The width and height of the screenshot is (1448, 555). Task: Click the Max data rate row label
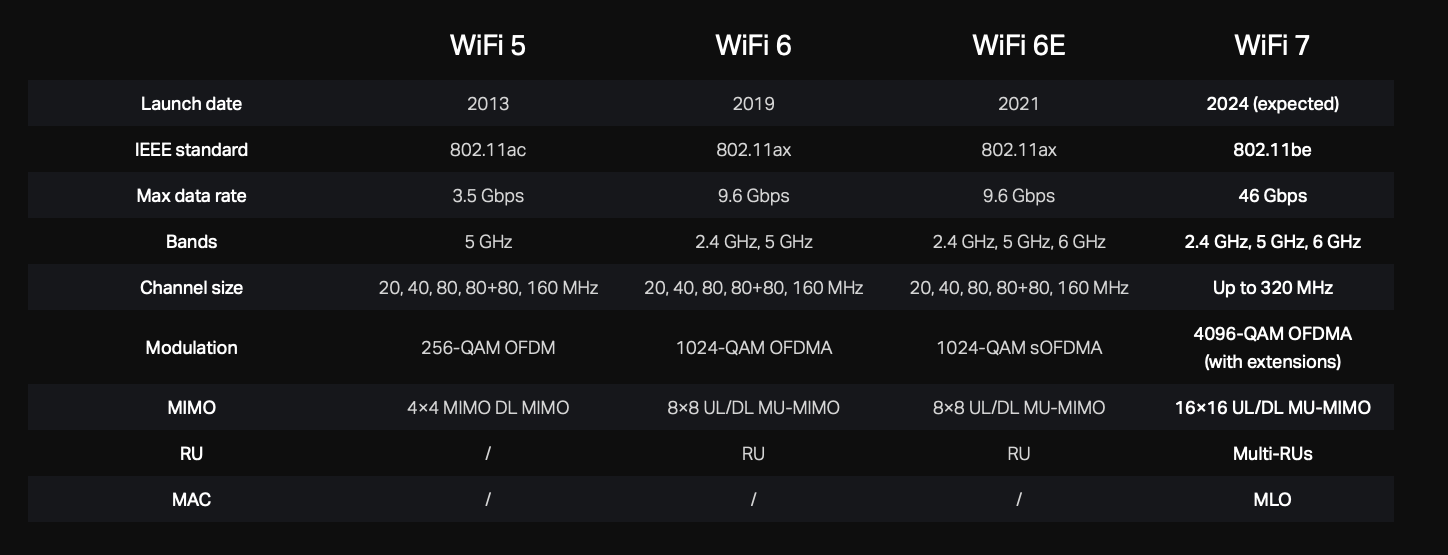tap(191, 196)
